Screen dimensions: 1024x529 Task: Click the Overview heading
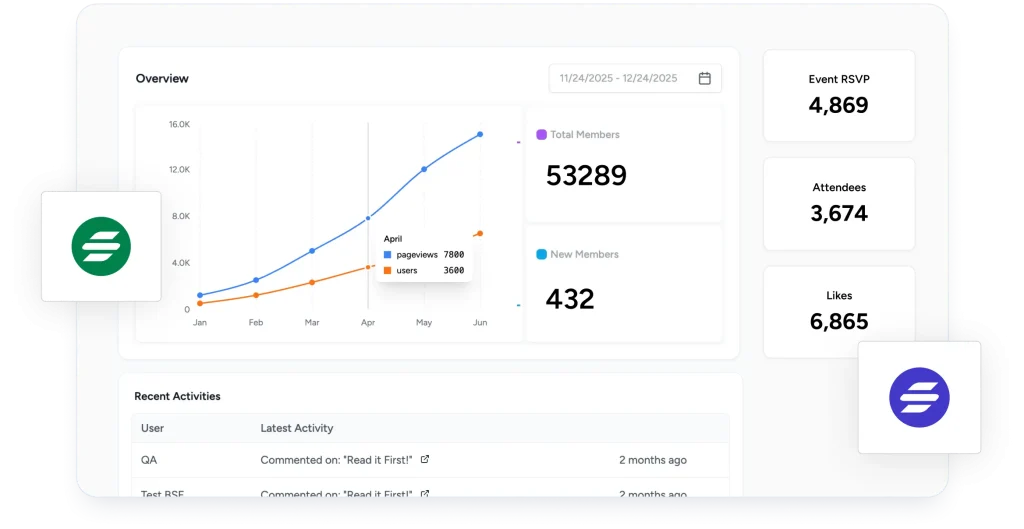(162, 78)
